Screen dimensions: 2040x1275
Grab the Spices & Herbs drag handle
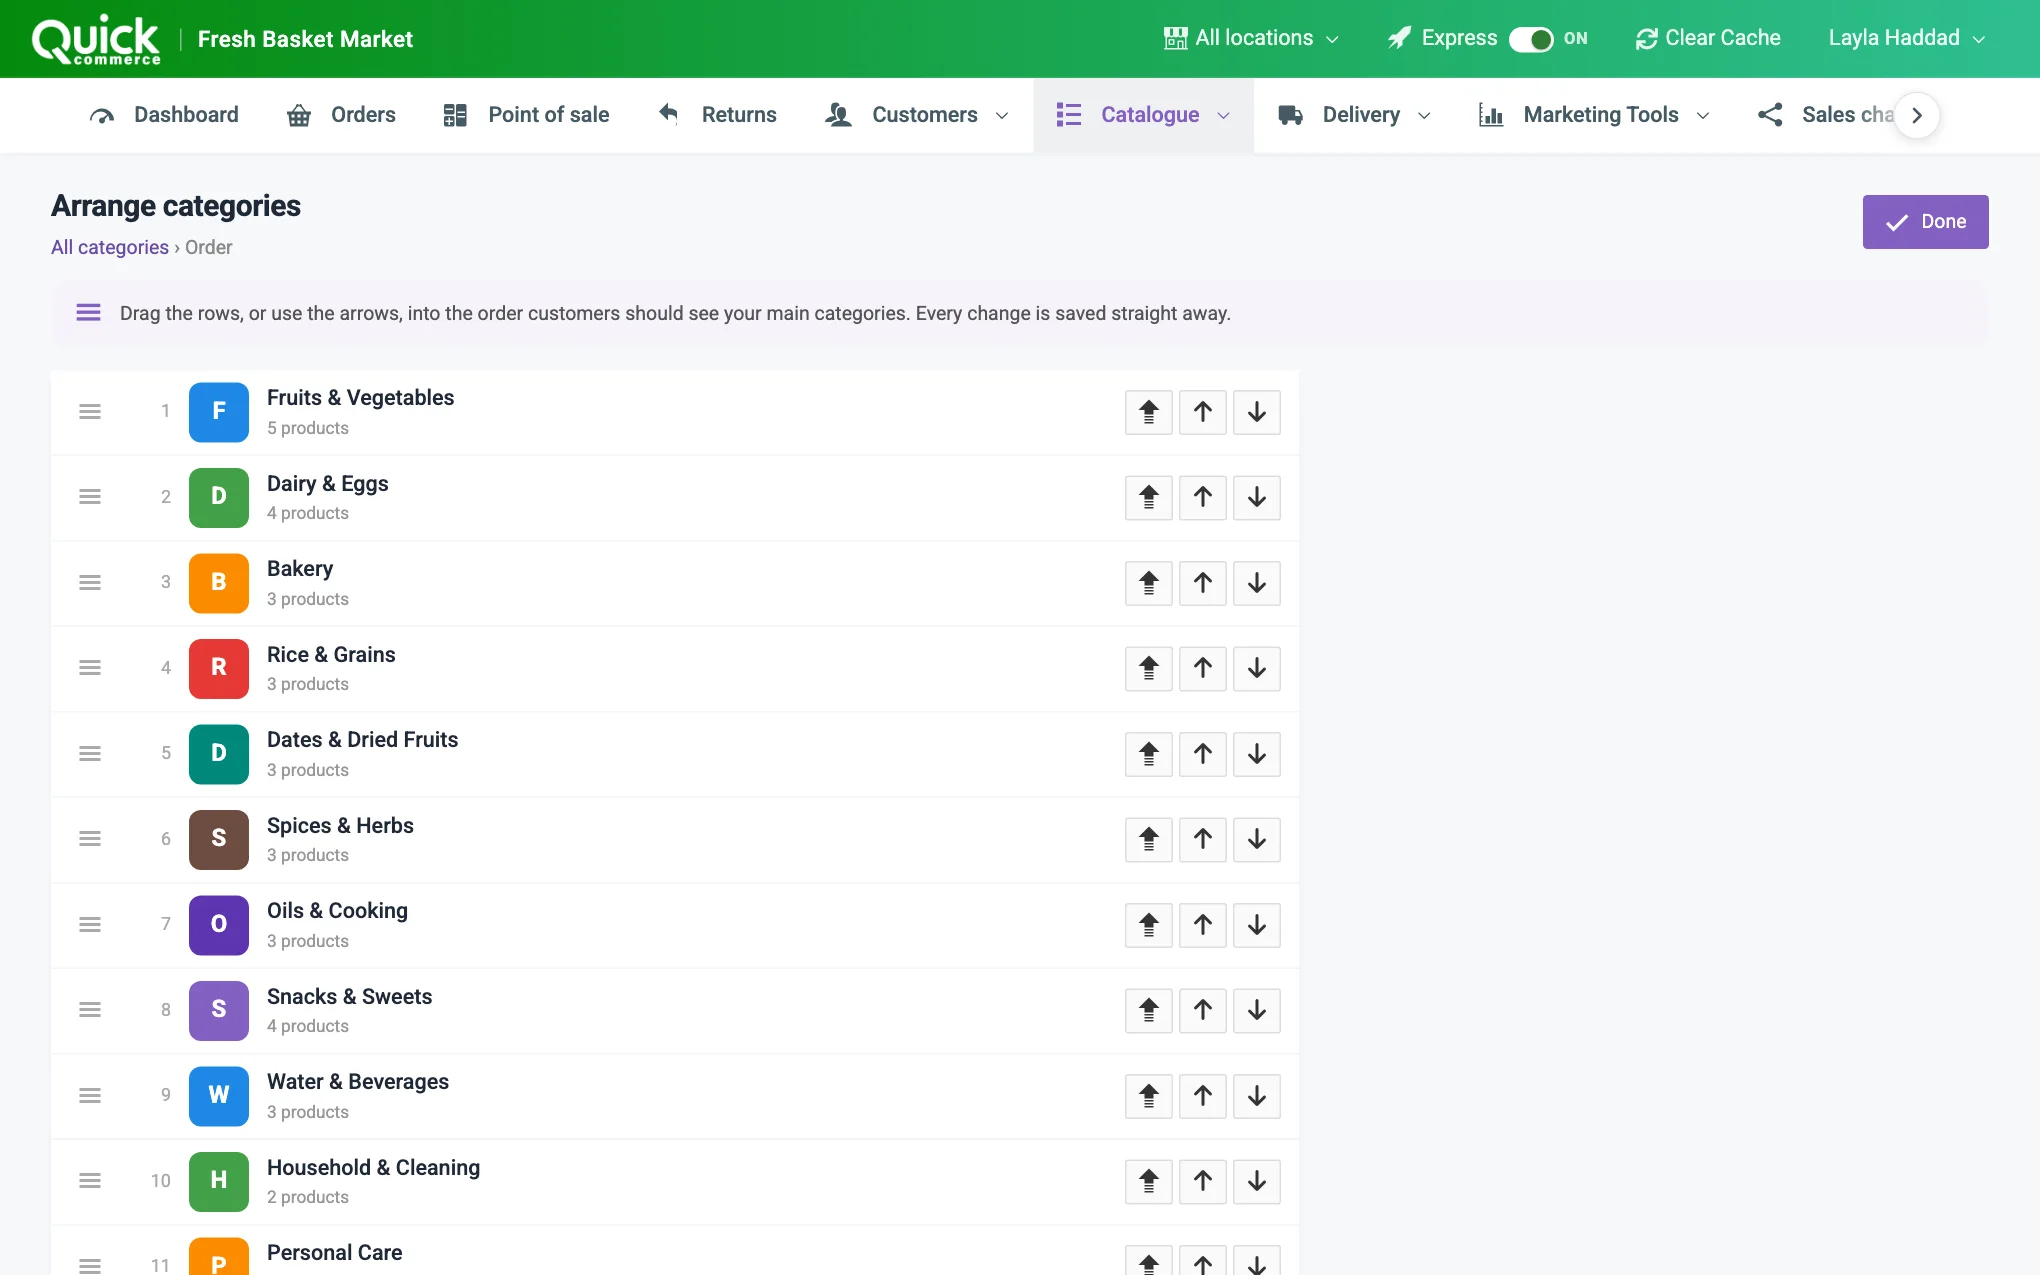click(90, 839)
